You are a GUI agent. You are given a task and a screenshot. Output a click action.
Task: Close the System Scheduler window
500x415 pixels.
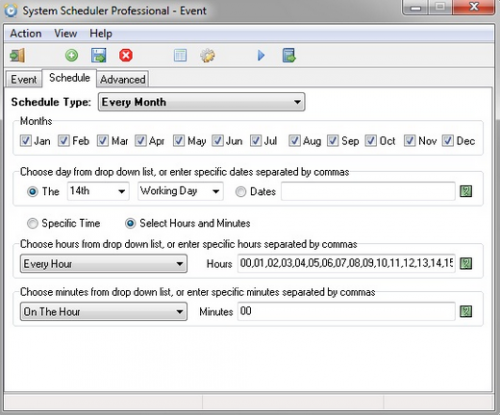tap(473, 7)
